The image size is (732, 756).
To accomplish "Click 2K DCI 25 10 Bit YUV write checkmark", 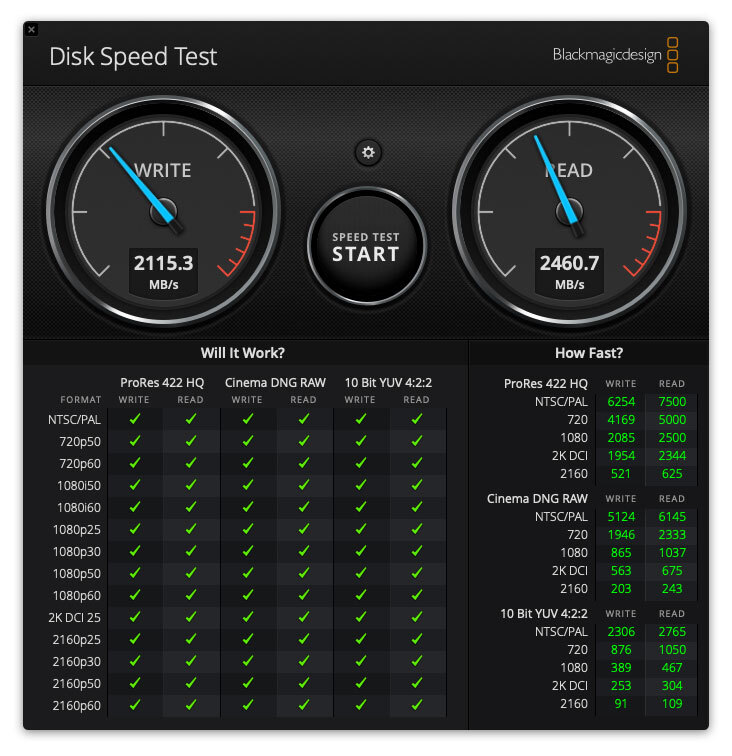I will [360, 617].
